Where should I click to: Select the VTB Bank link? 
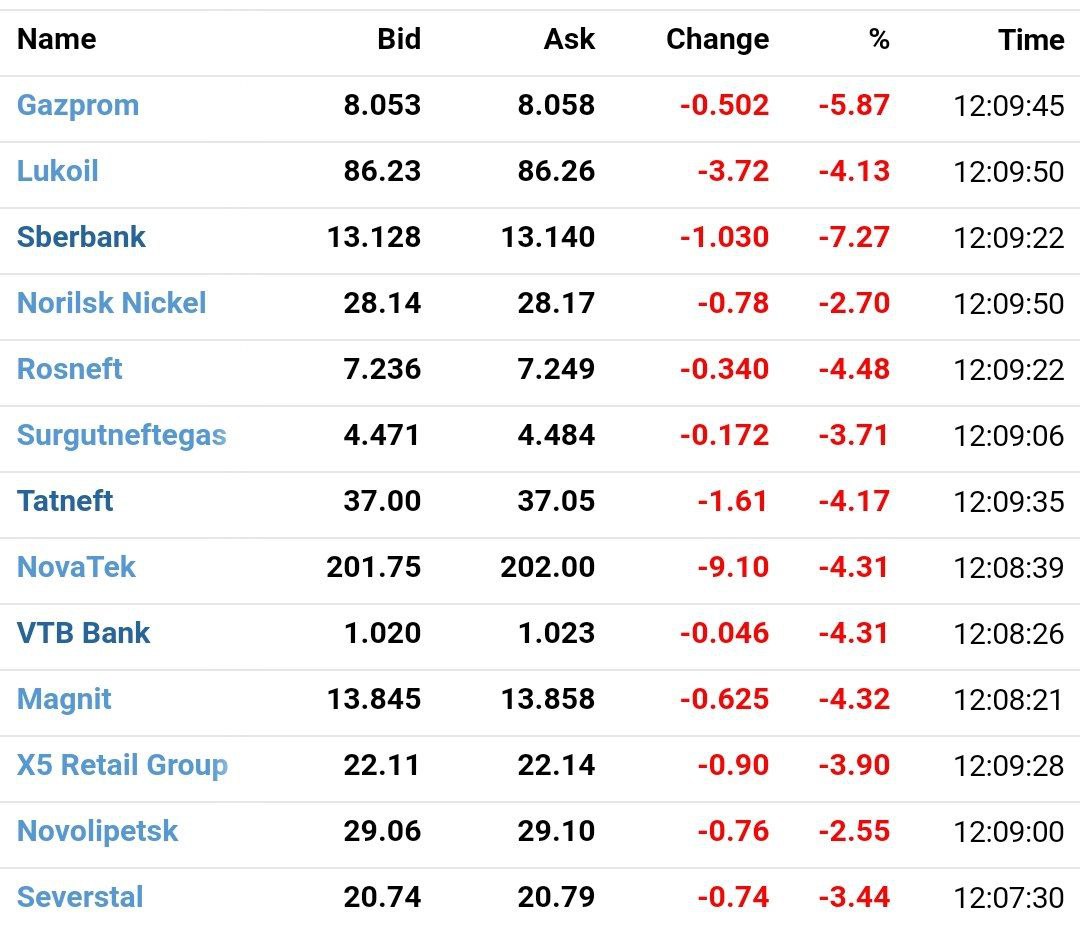pyautogui.click(x=83, y=633)
